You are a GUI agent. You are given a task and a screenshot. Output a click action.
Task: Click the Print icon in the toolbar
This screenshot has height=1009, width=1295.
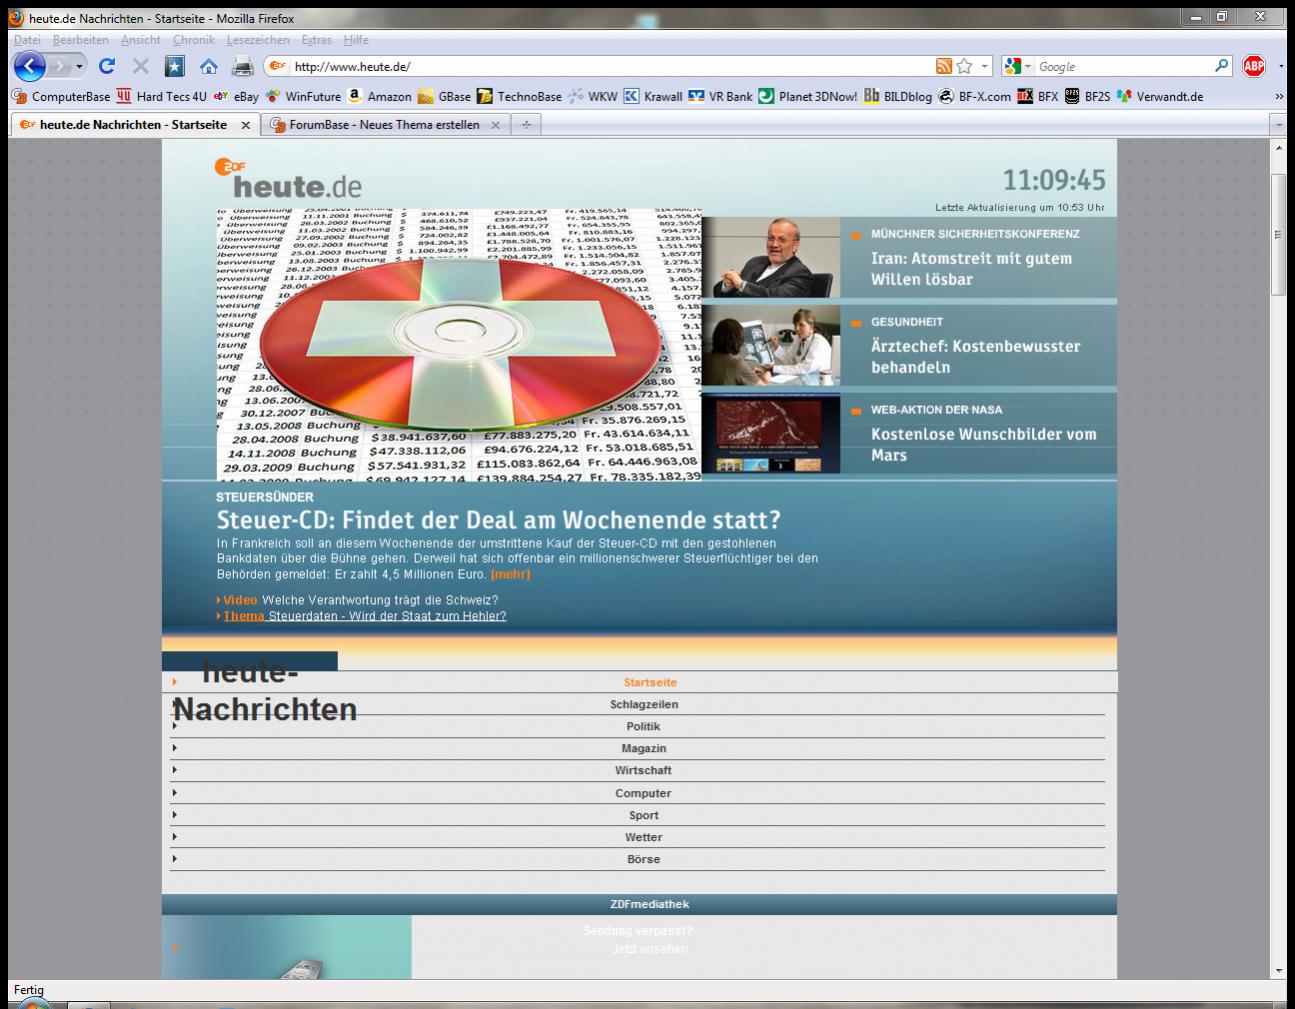pos(242,67)
